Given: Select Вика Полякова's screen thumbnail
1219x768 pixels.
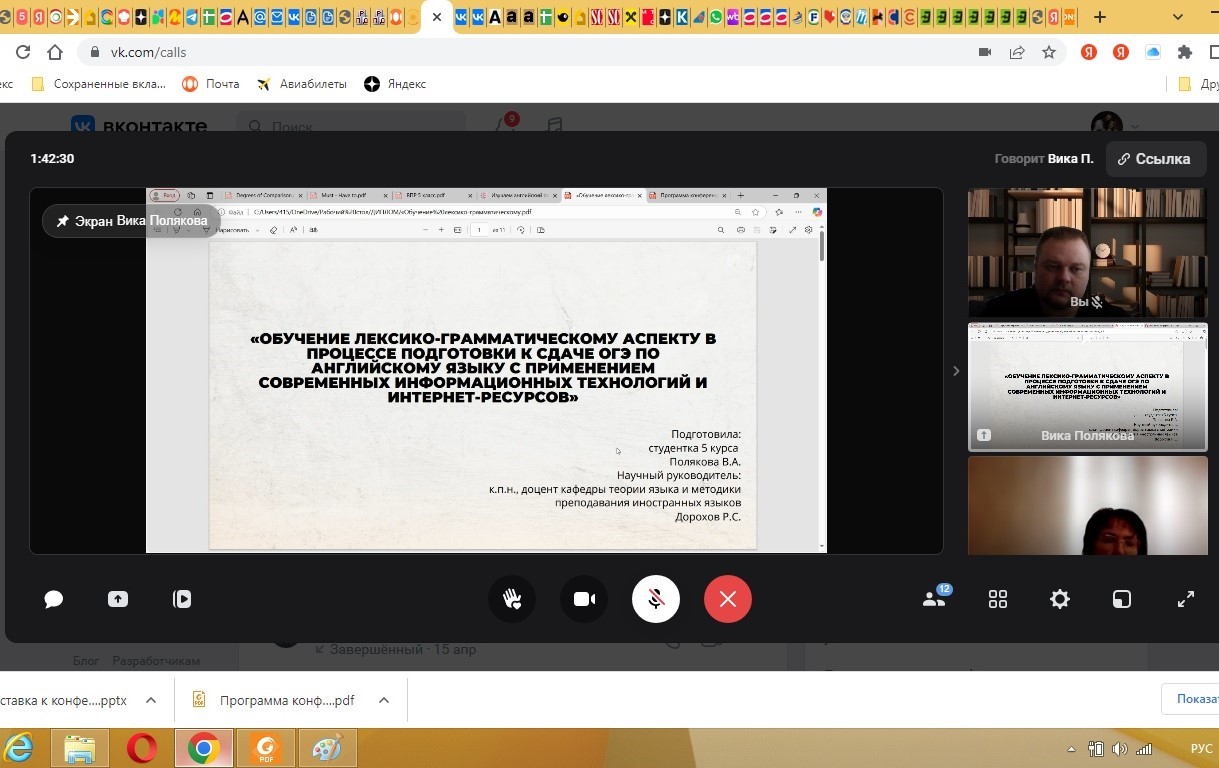Looking at the screenshot, I should [1087, 386].
